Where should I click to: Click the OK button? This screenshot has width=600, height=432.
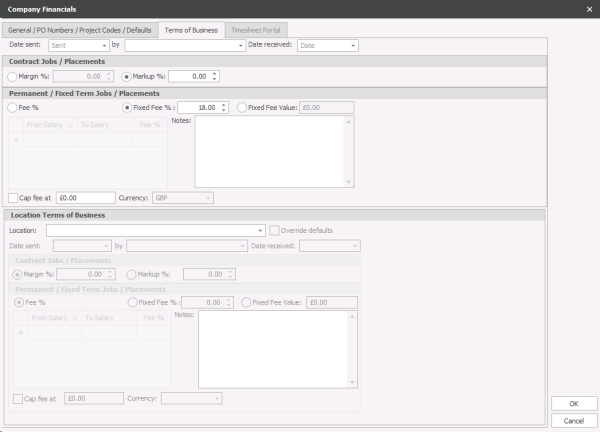[573, 403]
